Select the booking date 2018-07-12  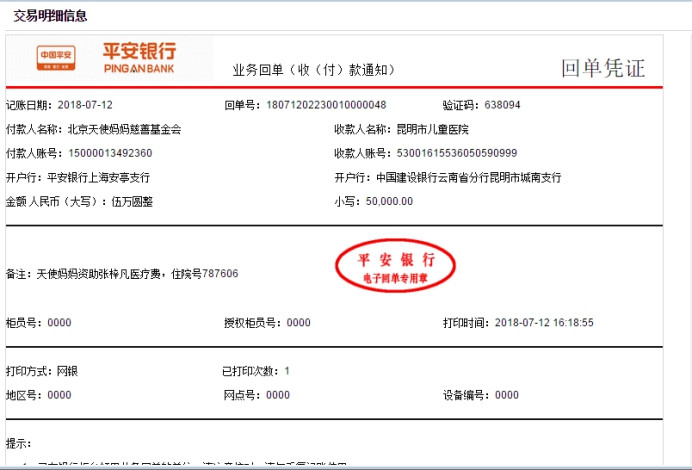click(x=85, y=105)
